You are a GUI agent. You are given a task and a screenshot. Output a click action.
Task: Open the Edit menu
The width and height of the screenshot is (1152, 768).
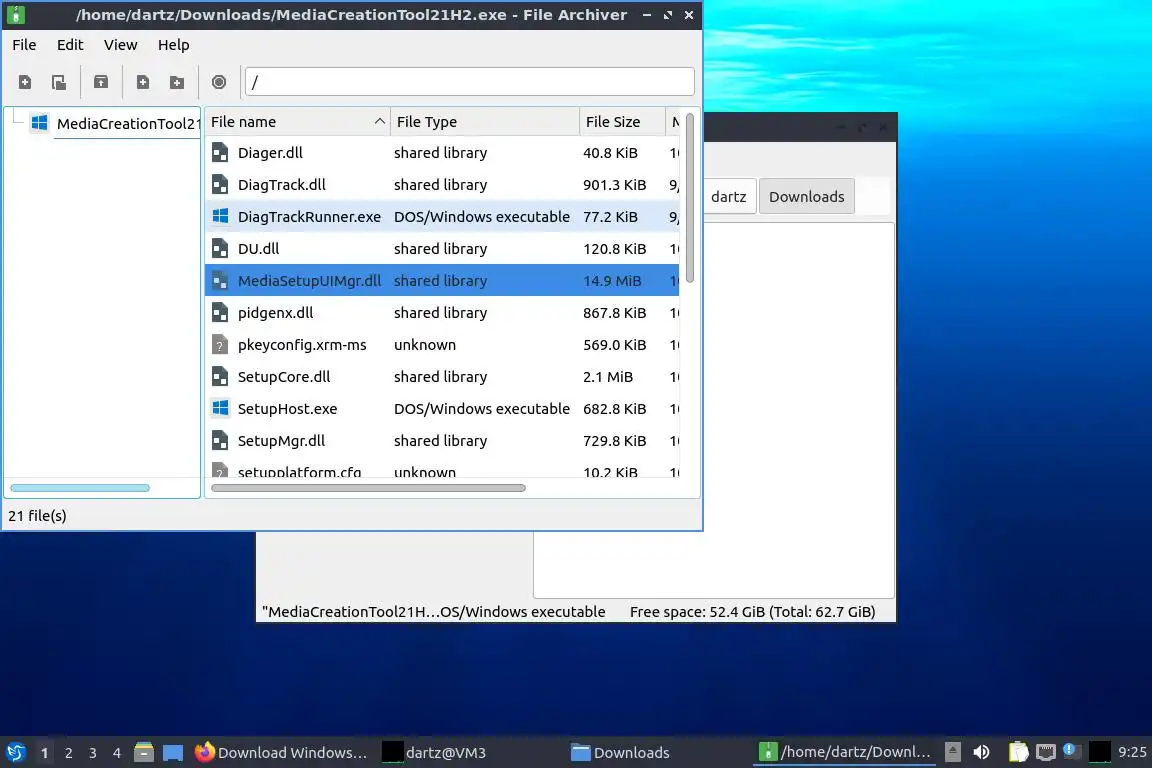pyautogui.click(x=70, y=45)
